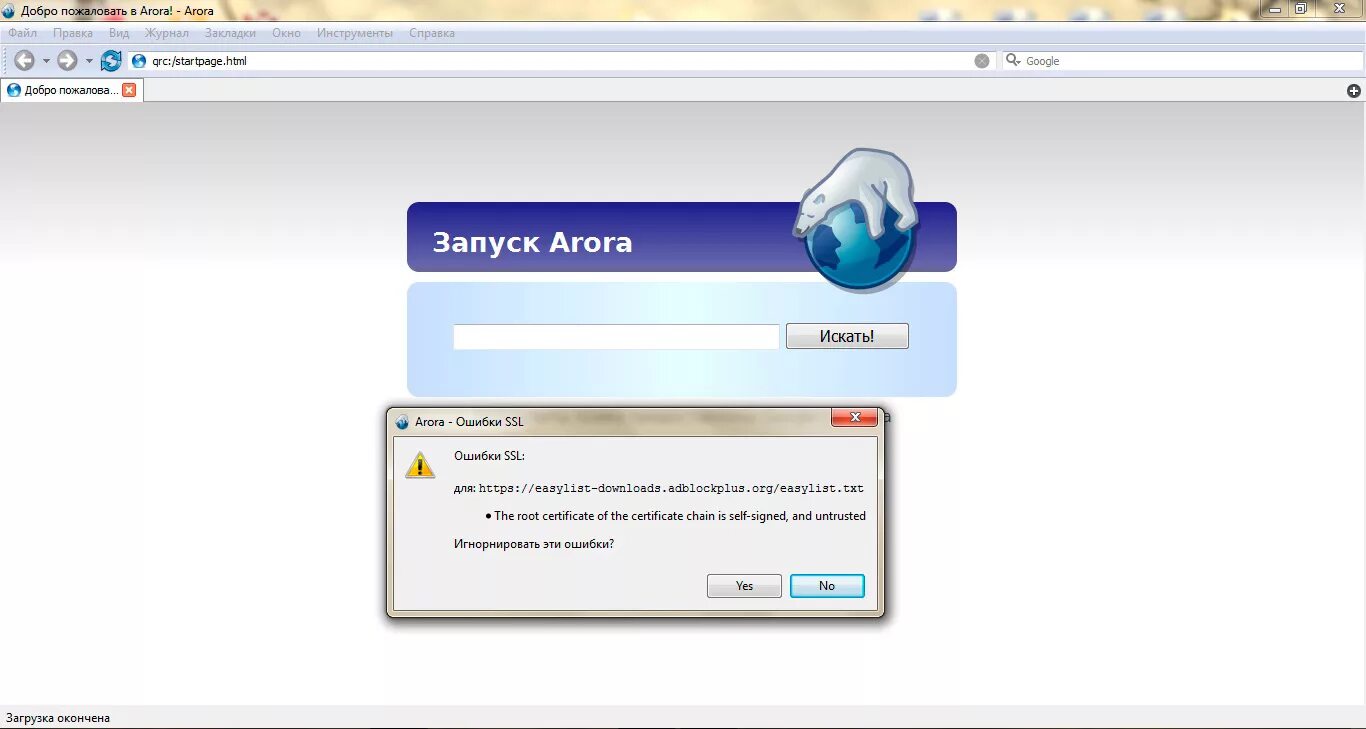This screenshot has height=729, width=1366.
Task: Click the Искать! button
Action: (847, 336)
